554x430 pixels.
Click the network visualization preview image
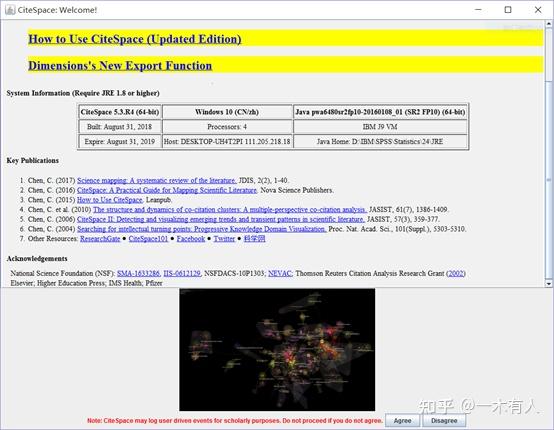click(277, 349)
